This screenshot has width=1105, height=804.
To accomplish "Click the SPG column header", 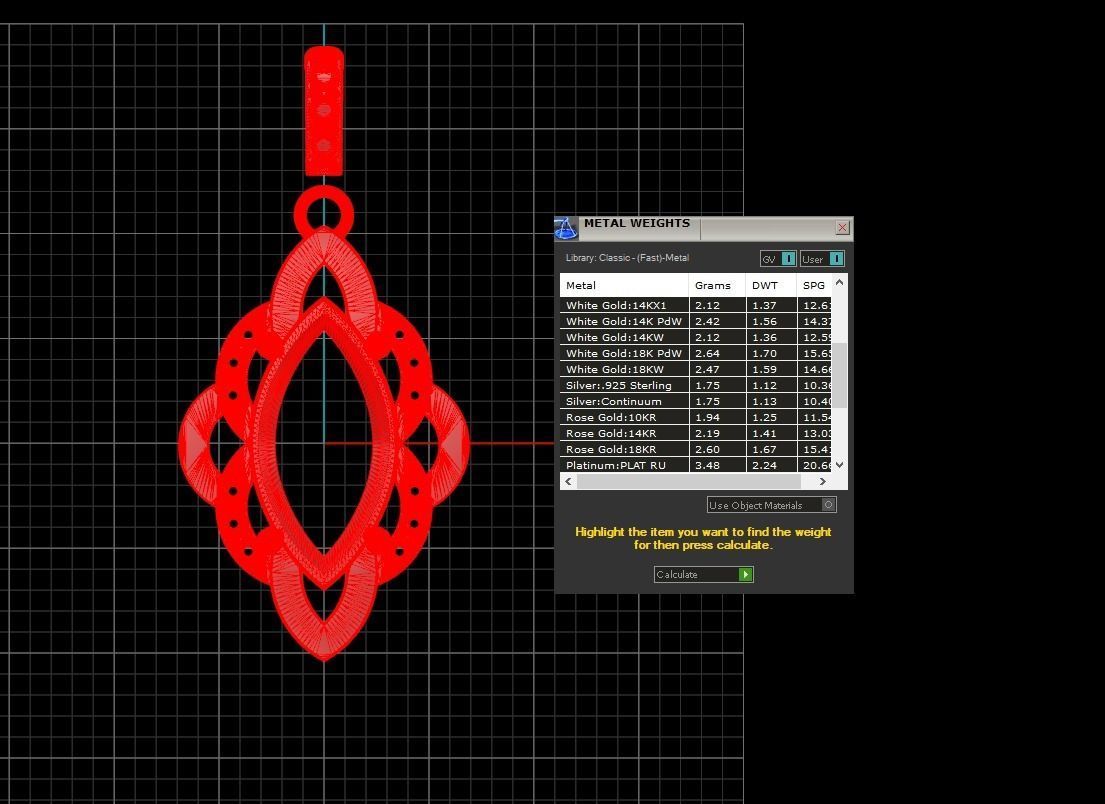I will click(x=814, y=285).
